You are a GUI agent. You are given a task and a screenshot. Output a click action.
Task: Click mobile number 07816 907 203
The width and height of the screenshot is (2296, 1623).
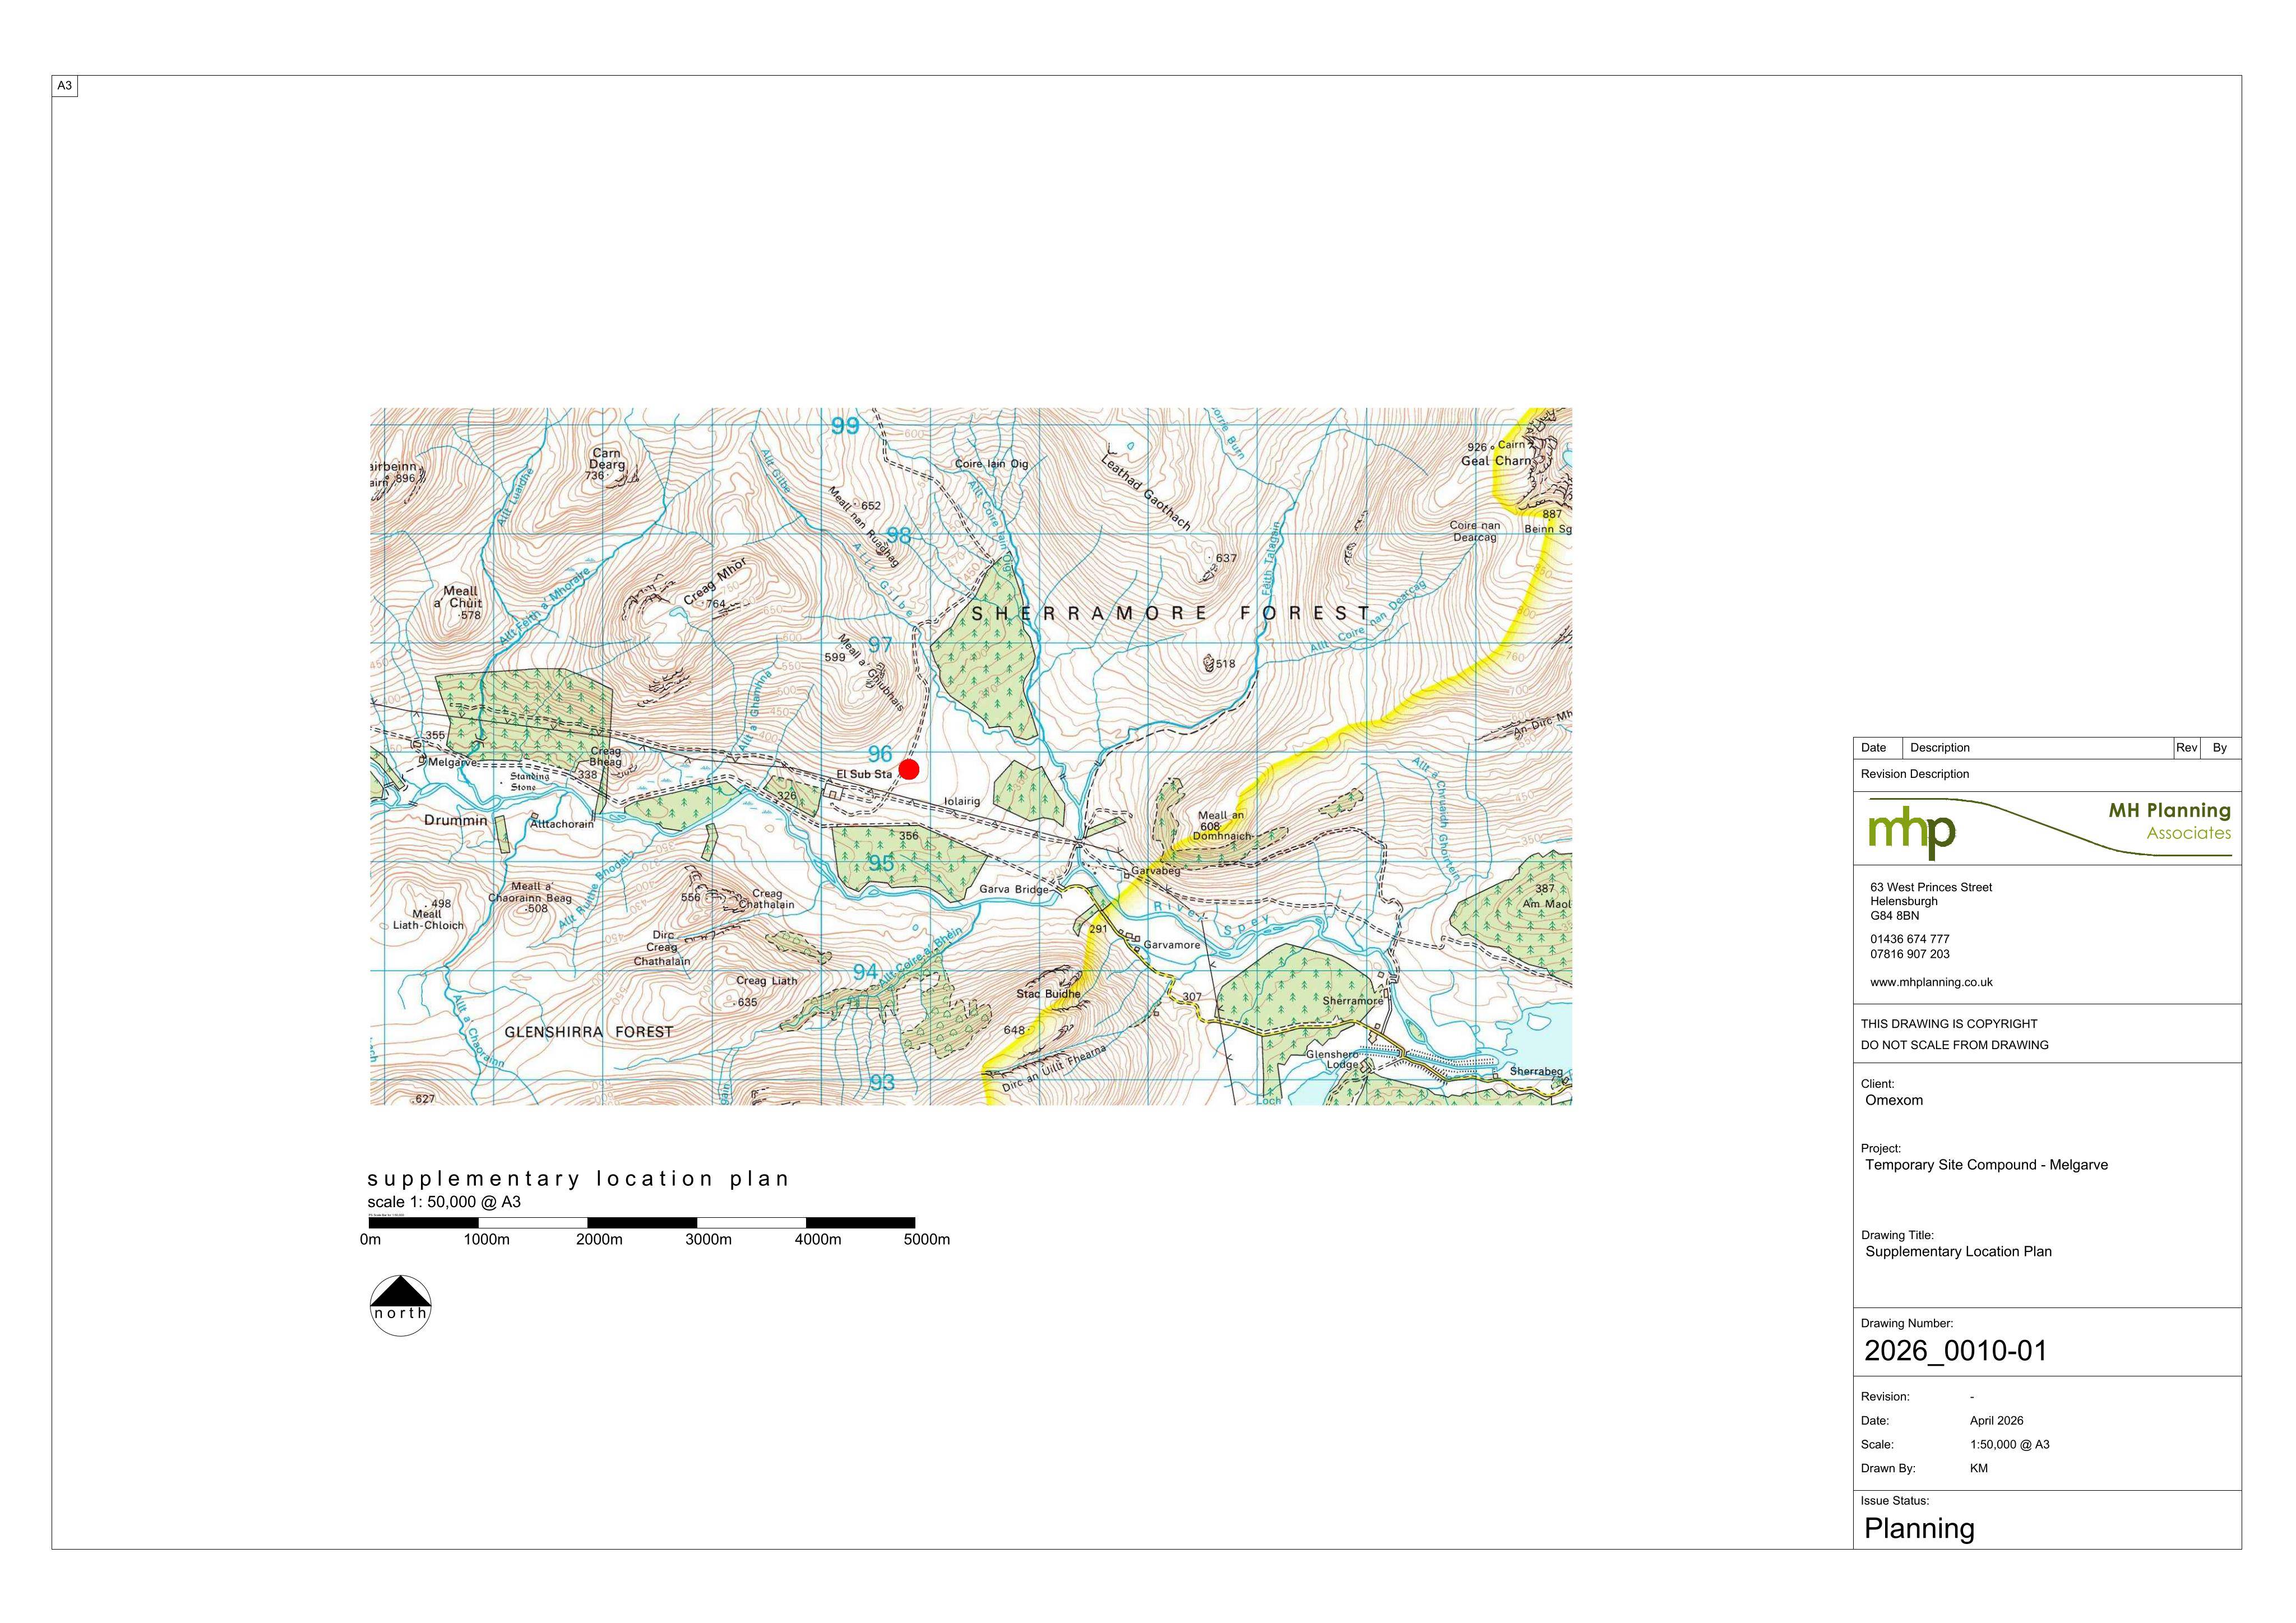coord(1910,954)
